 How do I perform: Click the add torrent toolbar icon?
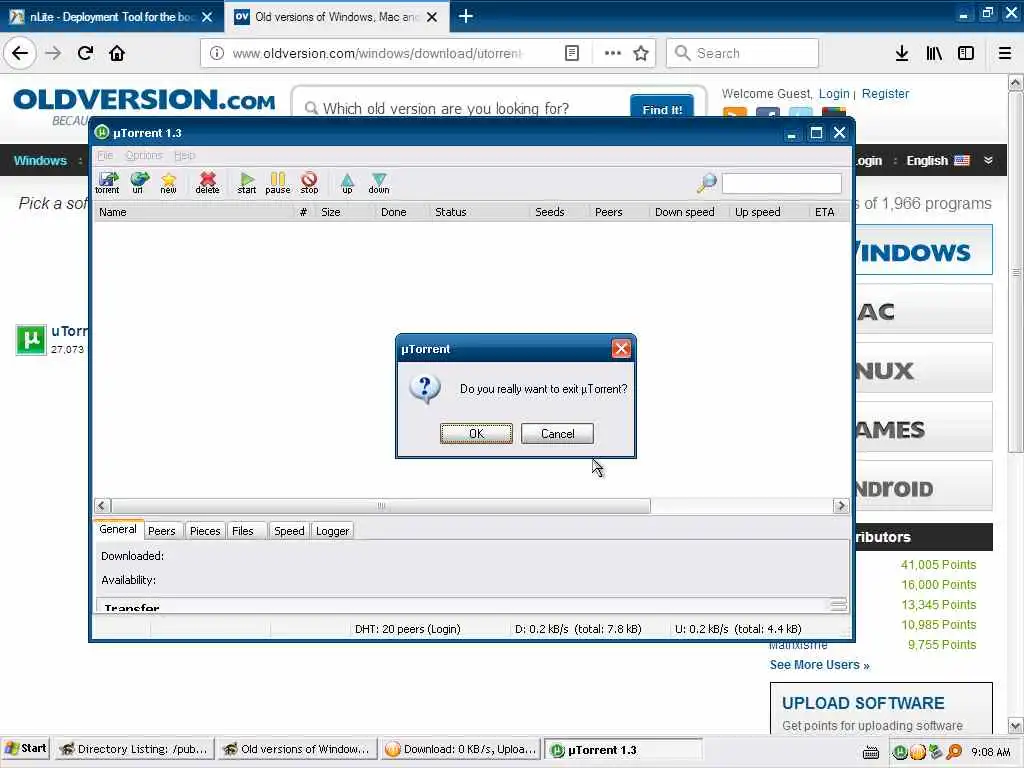[107, 183]
